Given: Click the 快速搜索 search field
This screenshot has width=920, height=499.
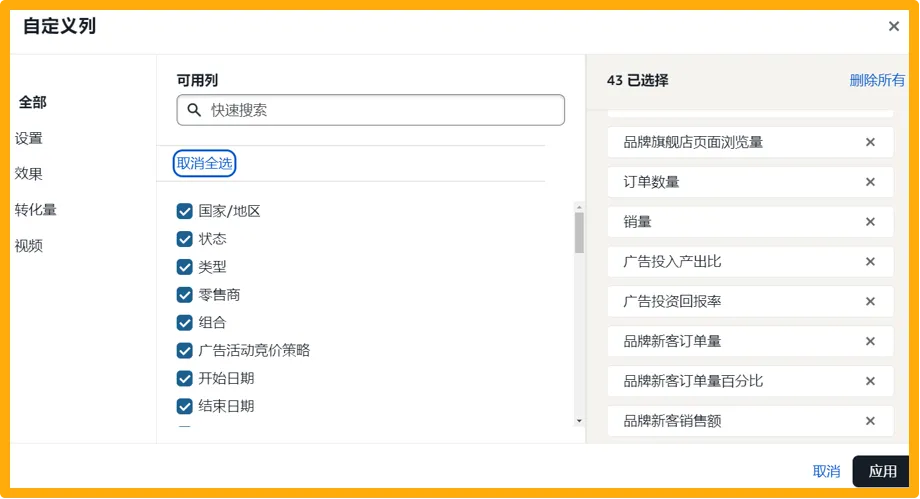Looking at the screenshot, I should point(380,110).
